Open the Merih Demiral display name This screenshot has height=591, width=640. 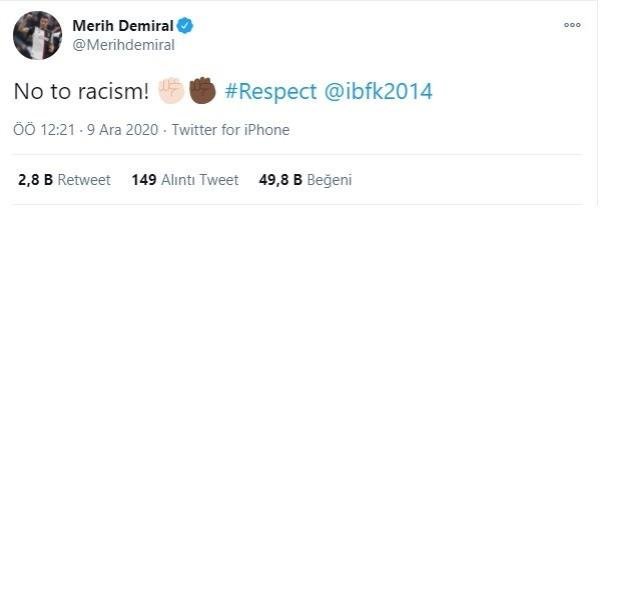pyautogui.click(x=122, y=26)
